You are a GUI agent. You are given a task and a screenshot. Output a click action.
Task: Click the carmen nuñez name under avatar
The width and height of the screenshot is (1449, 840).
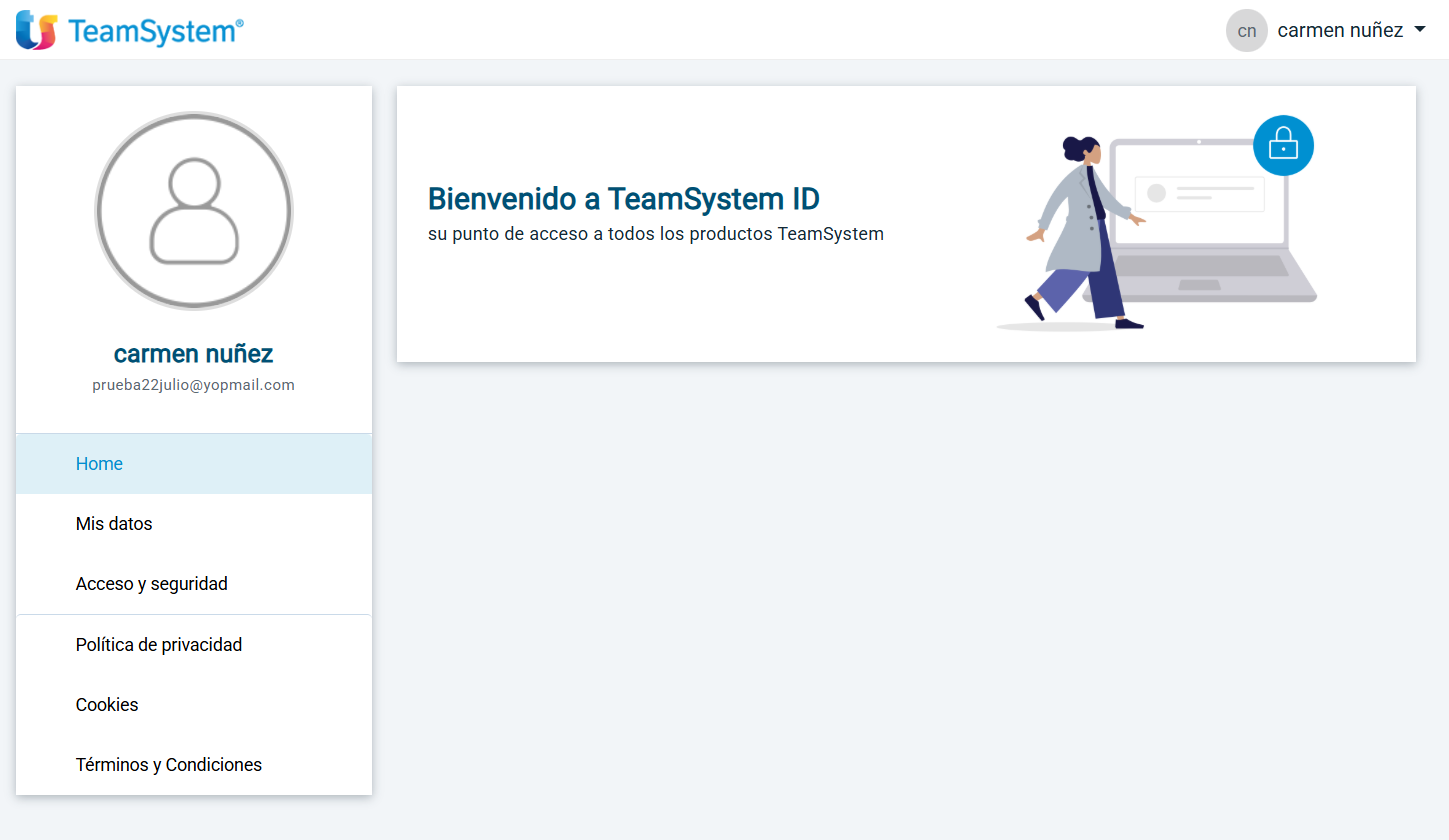click(x=194, y=354)
